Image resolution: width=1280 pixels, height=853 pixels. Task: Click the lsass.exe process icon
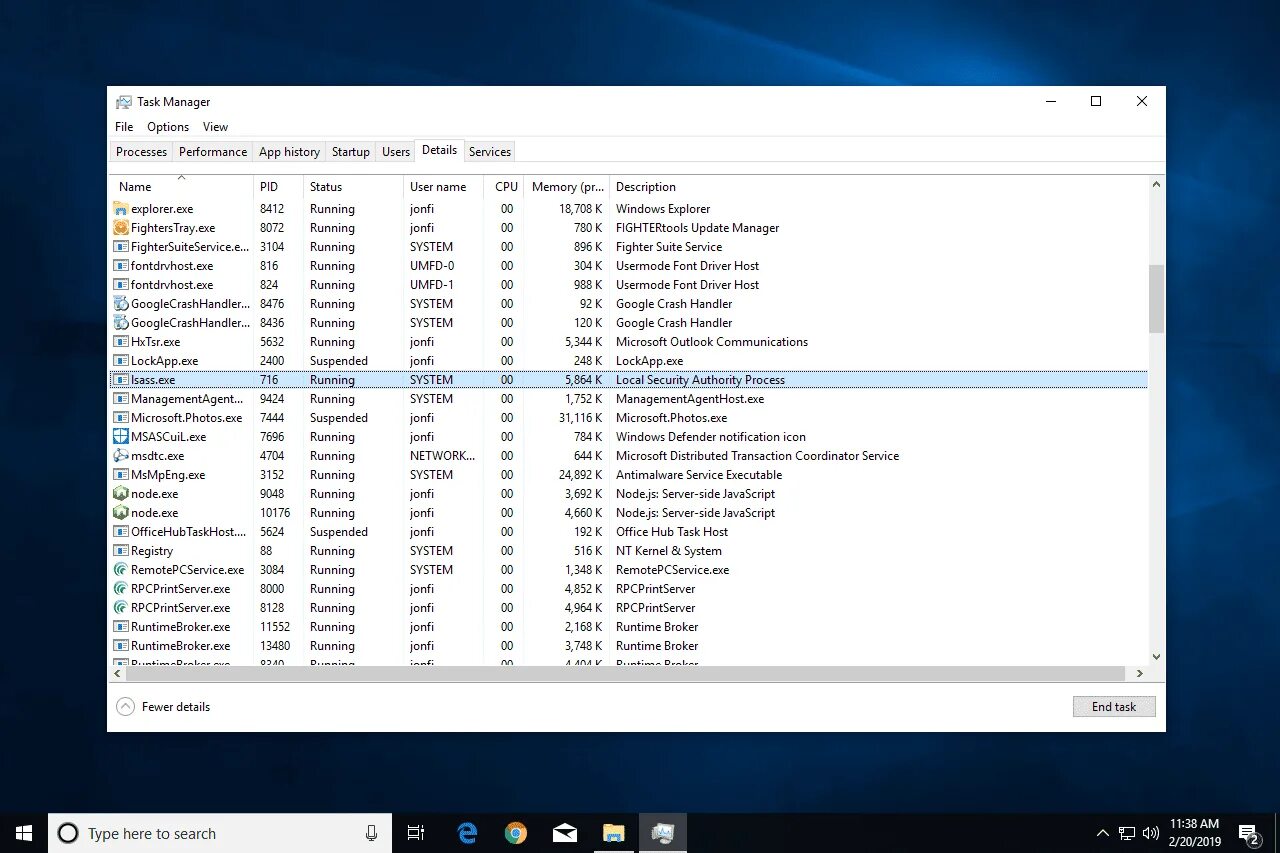(121, 380)
